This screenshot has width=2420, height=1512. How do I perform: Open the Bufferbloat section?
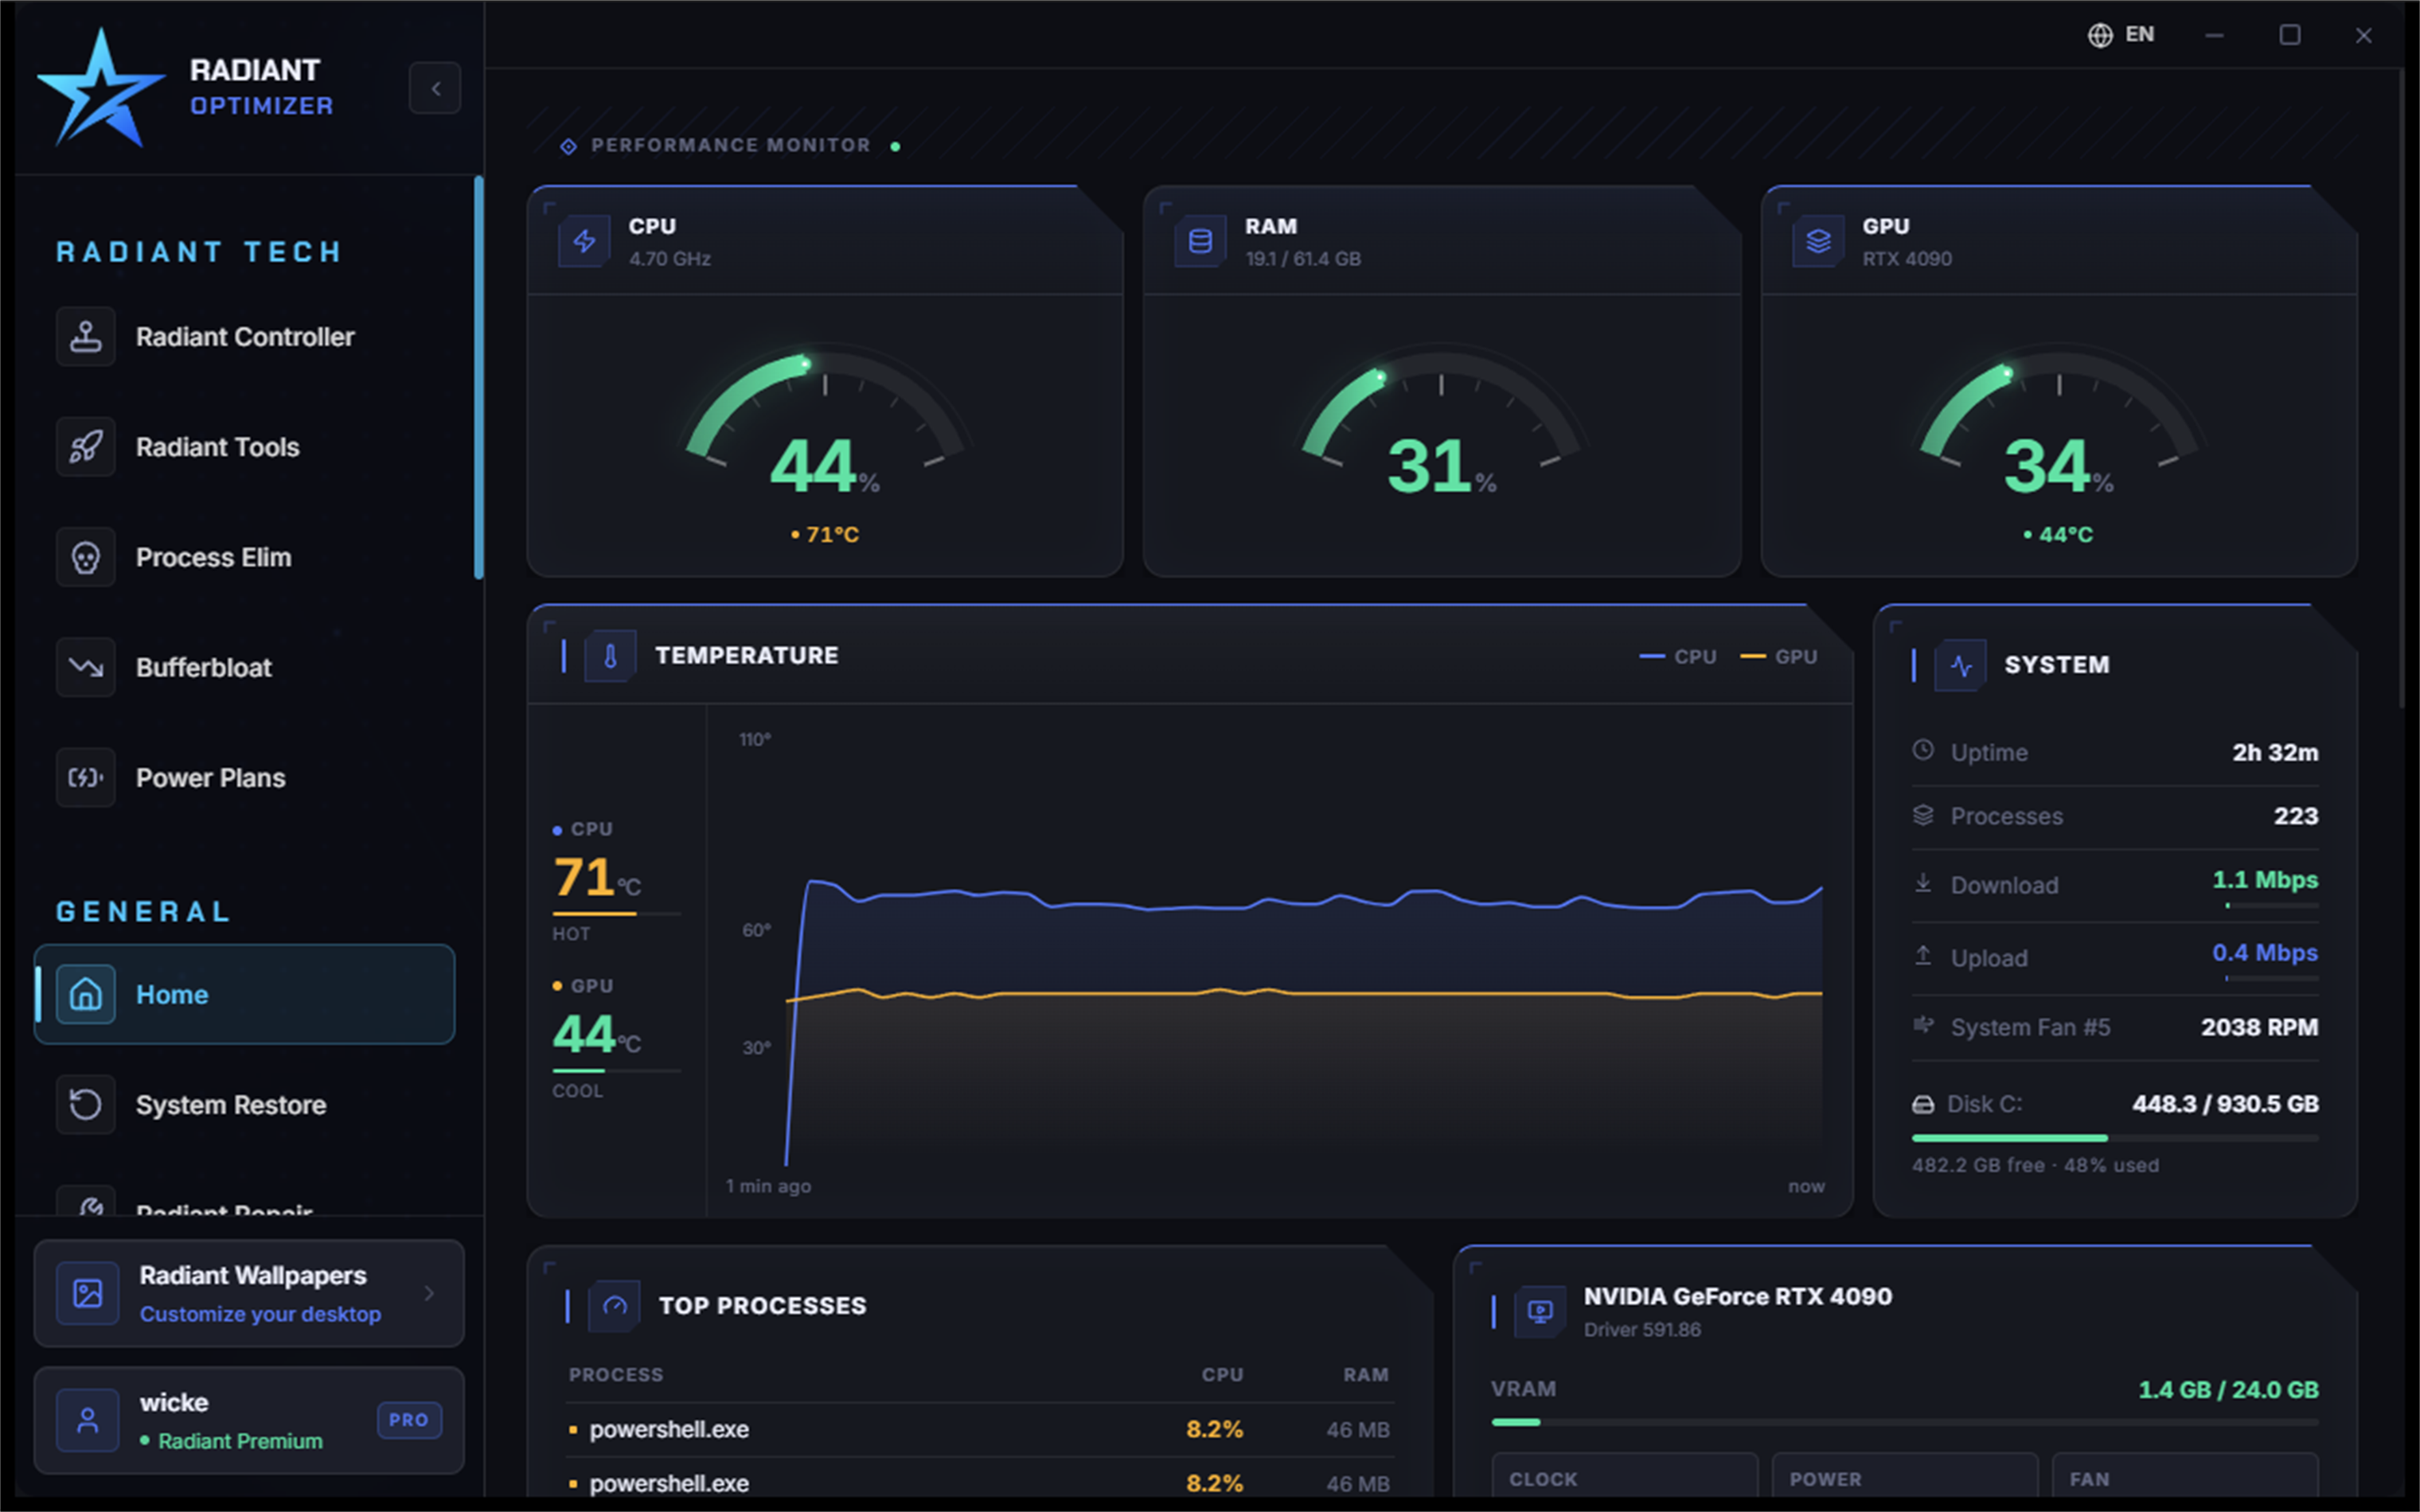click(x=245, y=667)
